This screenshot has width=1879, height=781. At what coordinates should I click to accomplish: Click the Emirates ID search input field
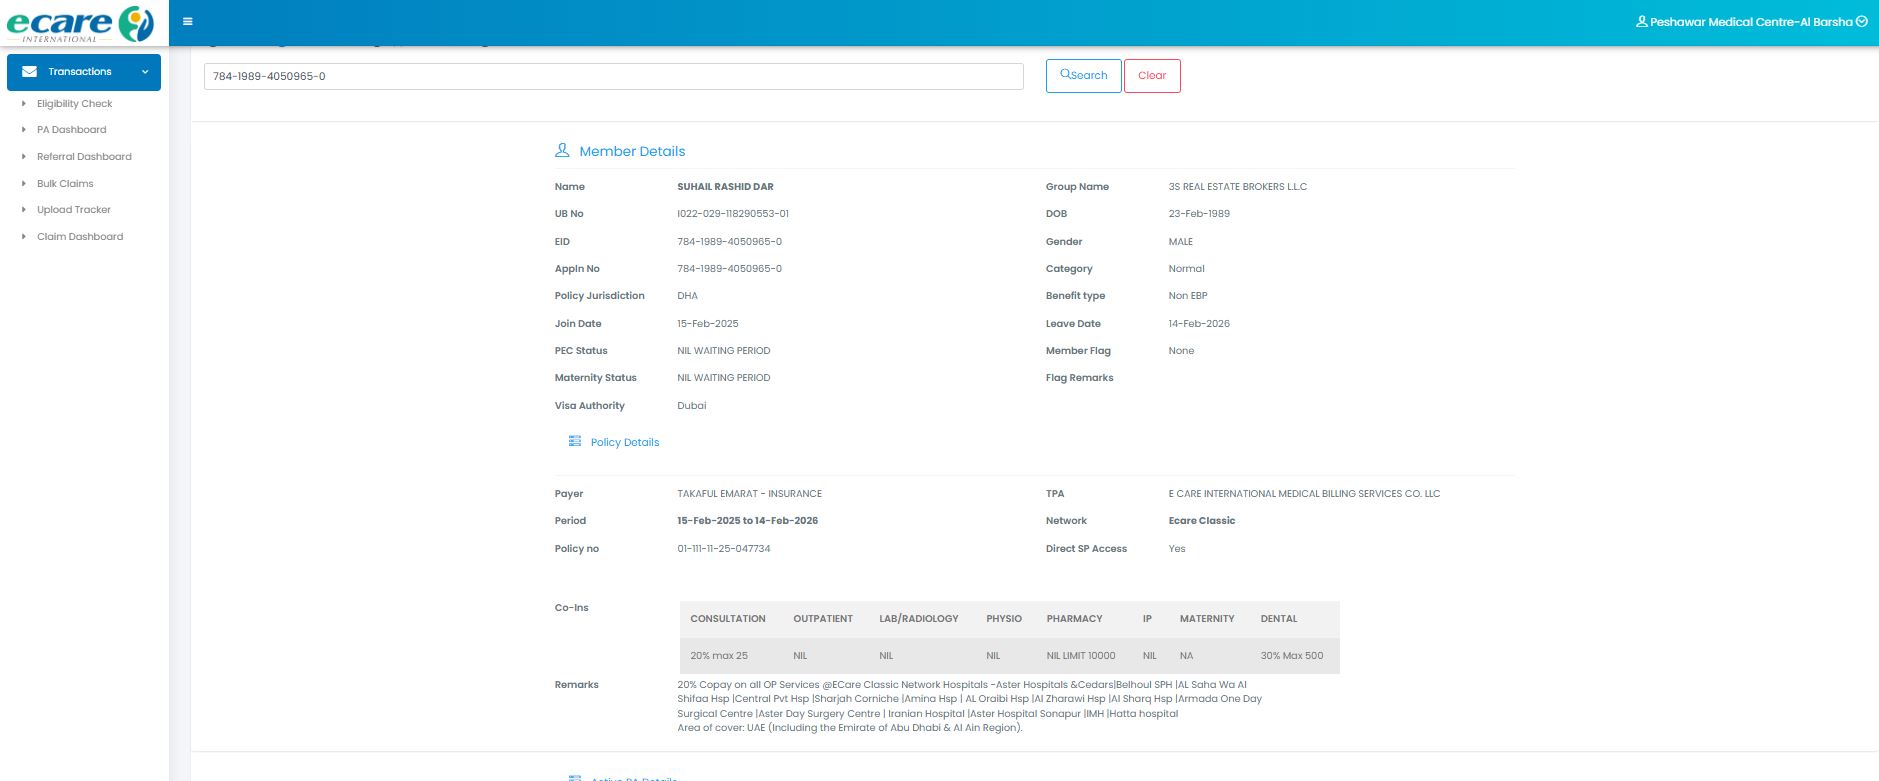pos(613,76)
